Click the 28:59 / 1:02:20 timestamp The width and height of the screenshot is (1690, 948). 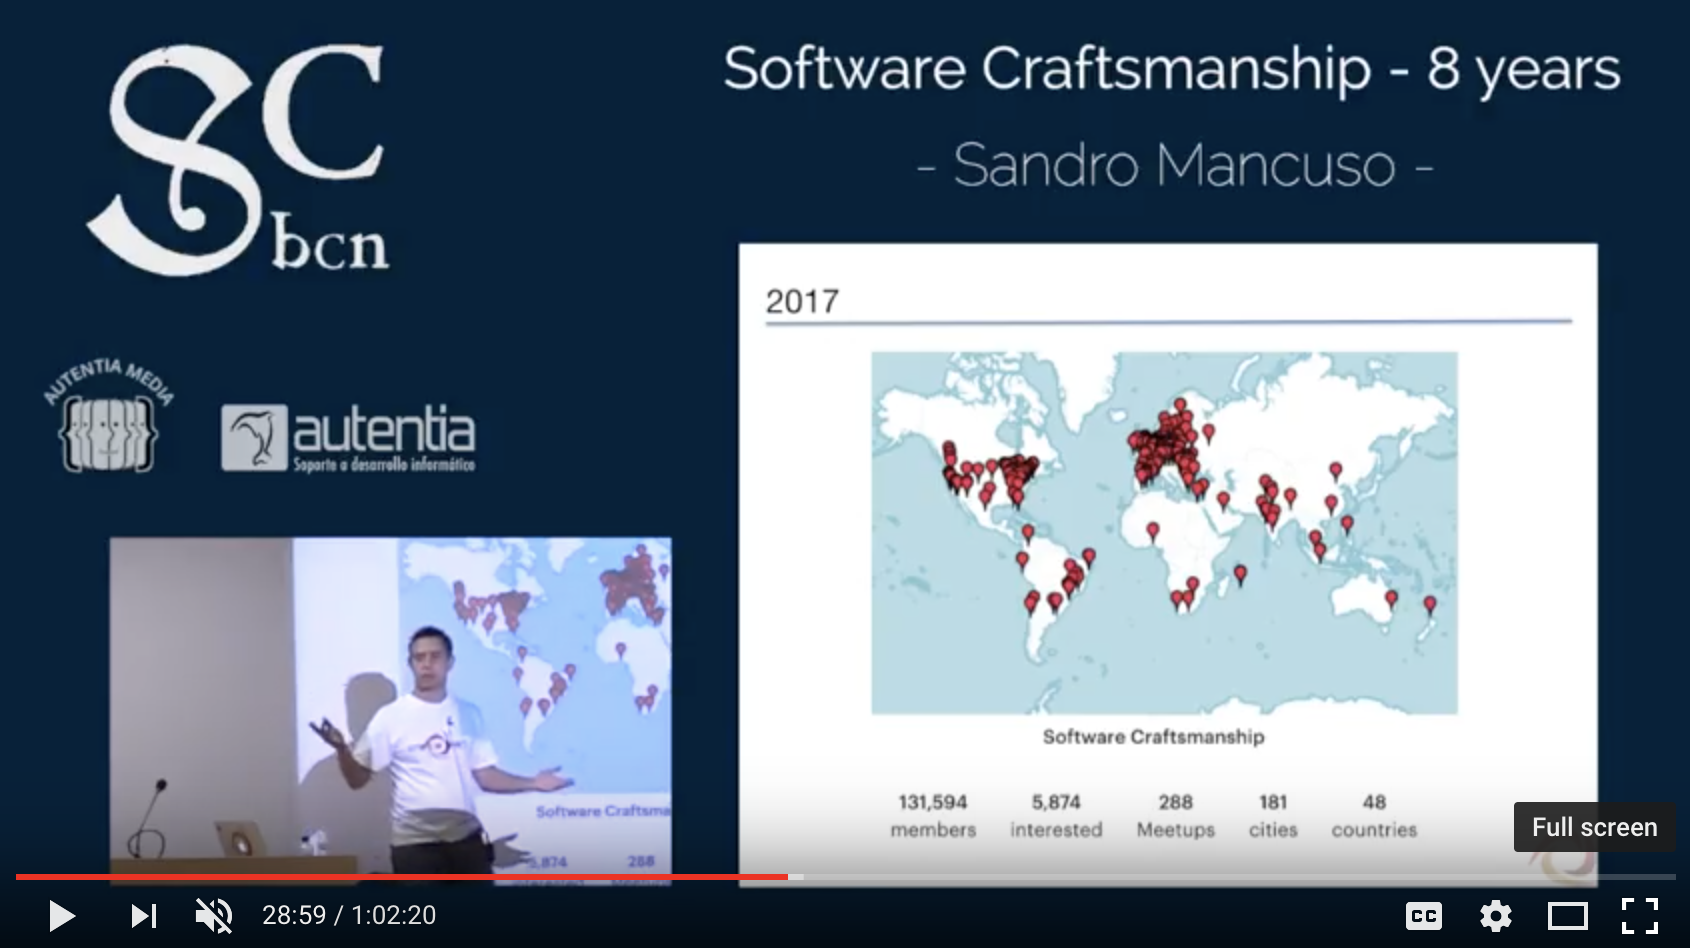[349, 915]
